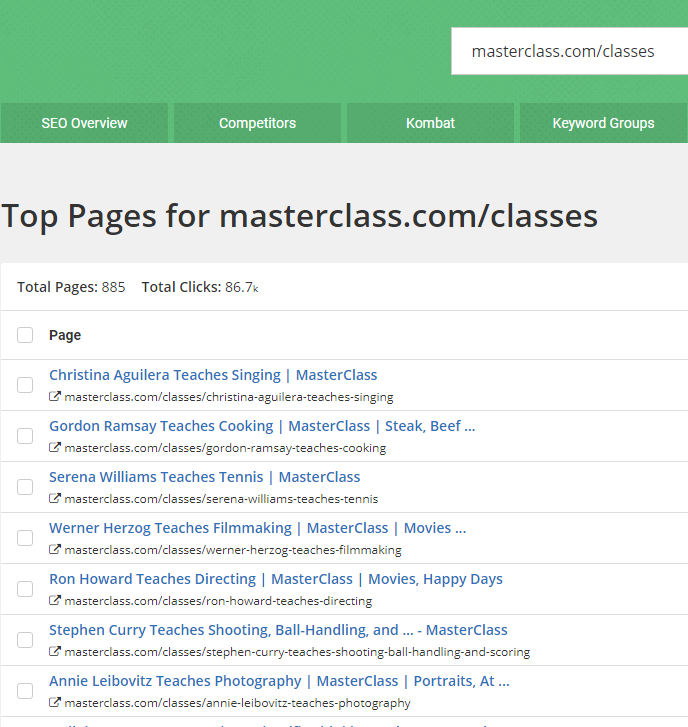Viewport: 688px width, 727px height.
Task: Click the Total Pages: 885 text
Action: coord(71,287)
